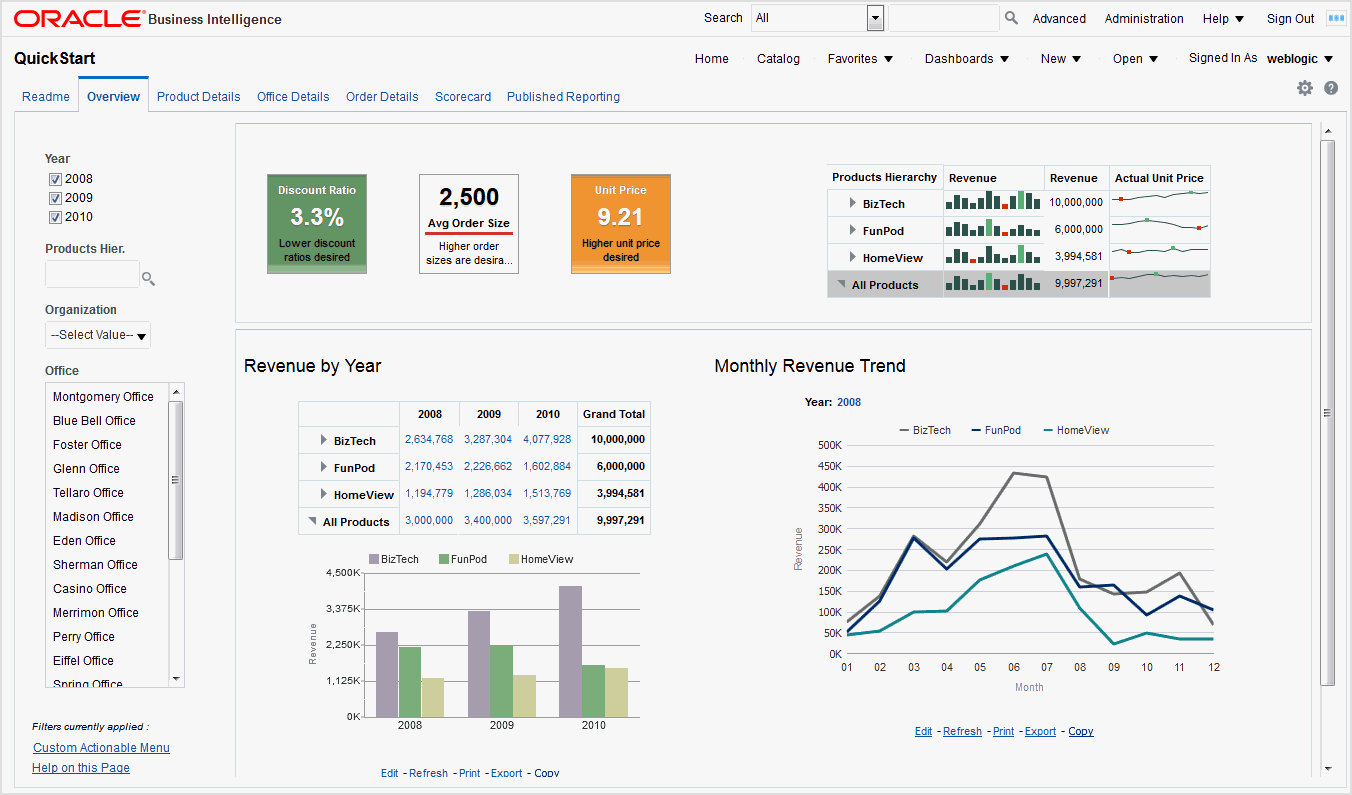Open the Products Hier. search icon
The image size is (1352, 795).
click(148, 279)
